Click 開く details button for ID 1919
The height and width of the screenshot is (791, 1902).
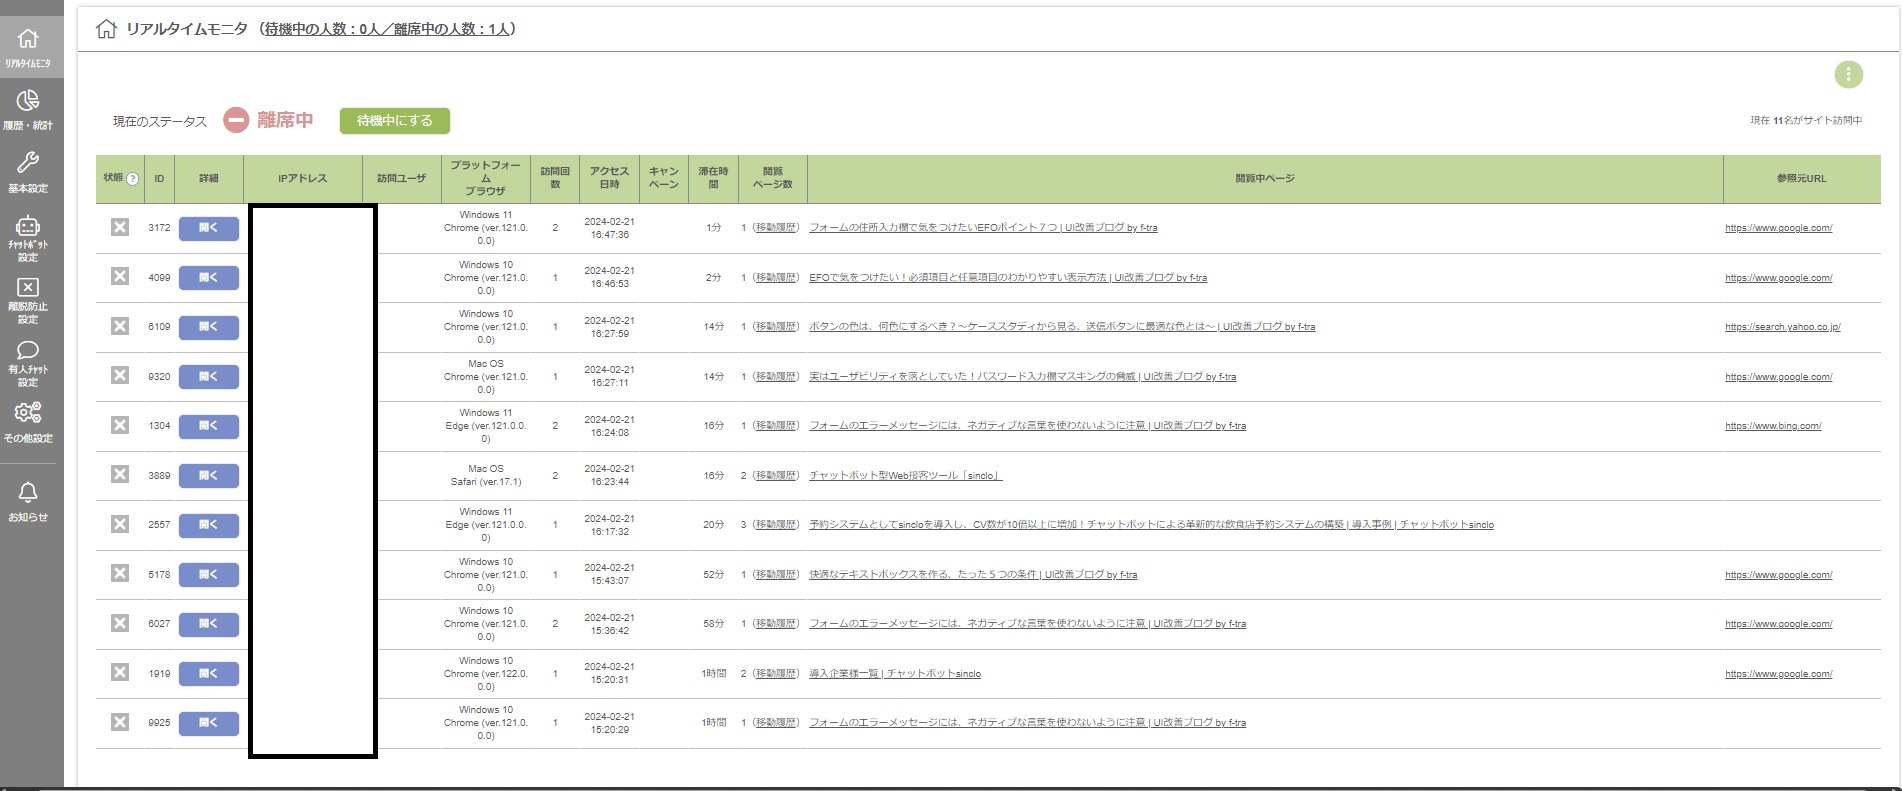209,674
